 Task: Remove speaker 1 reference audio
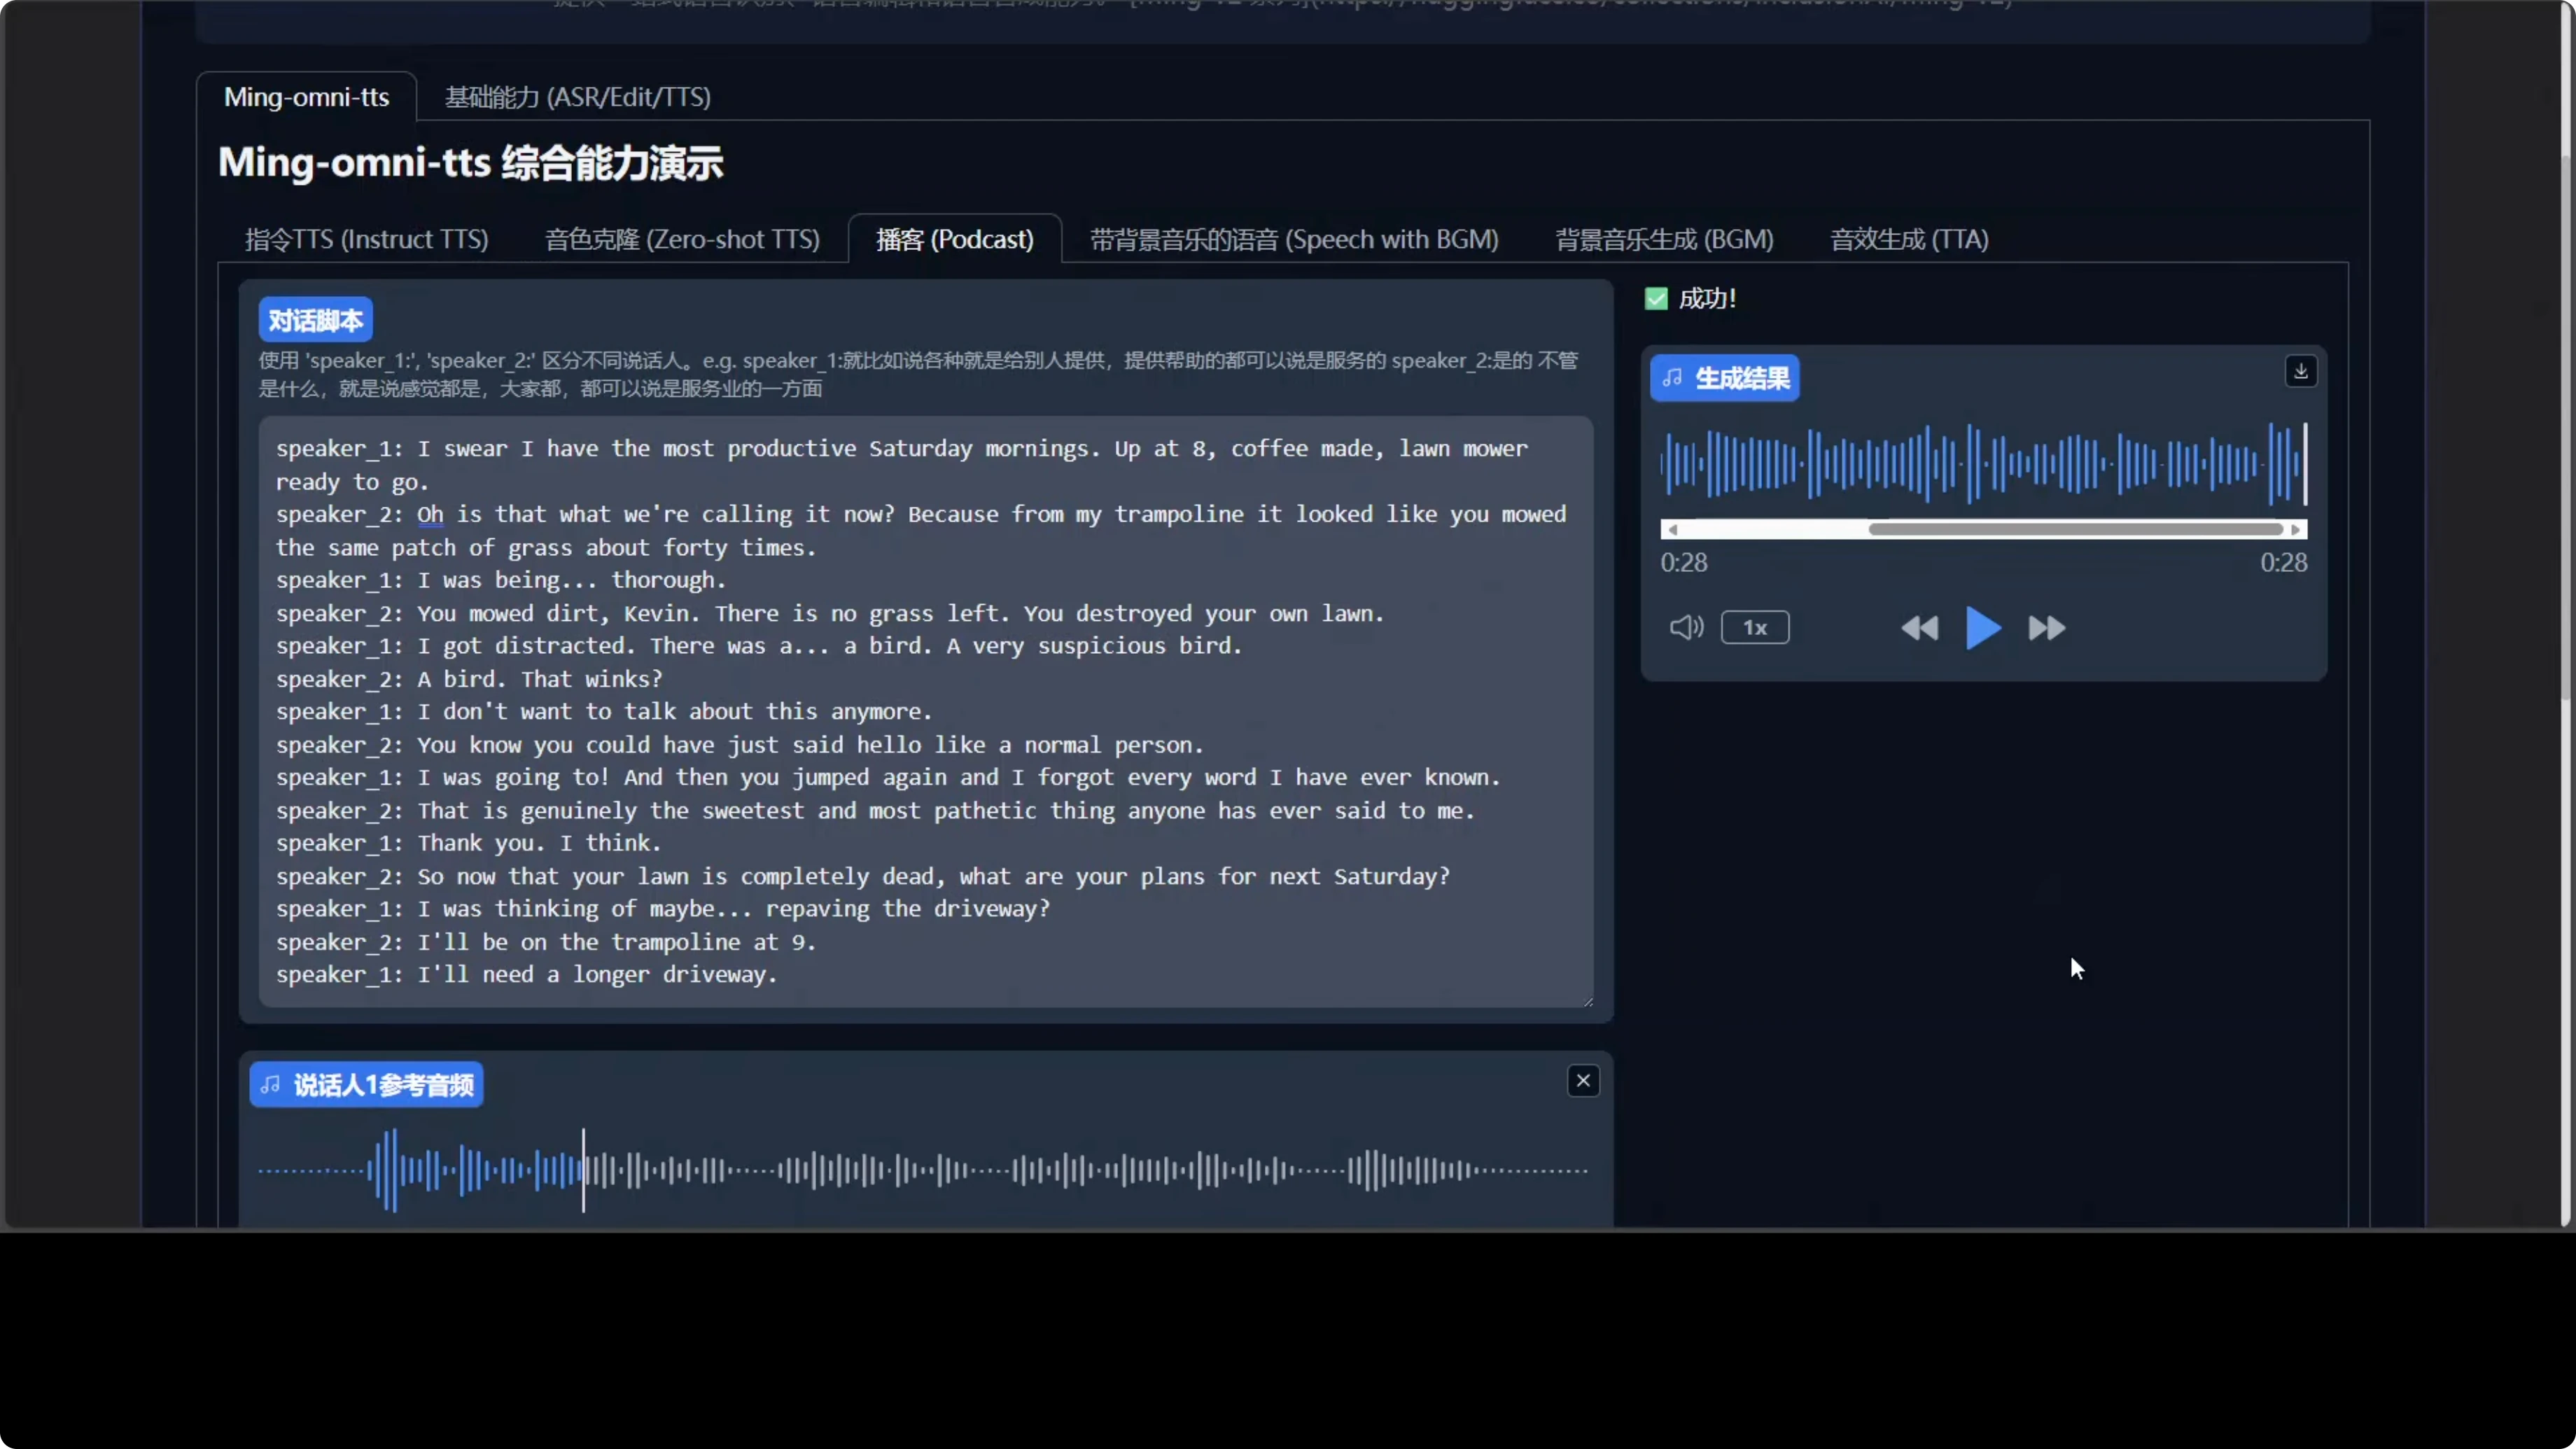point(1583,1081)
